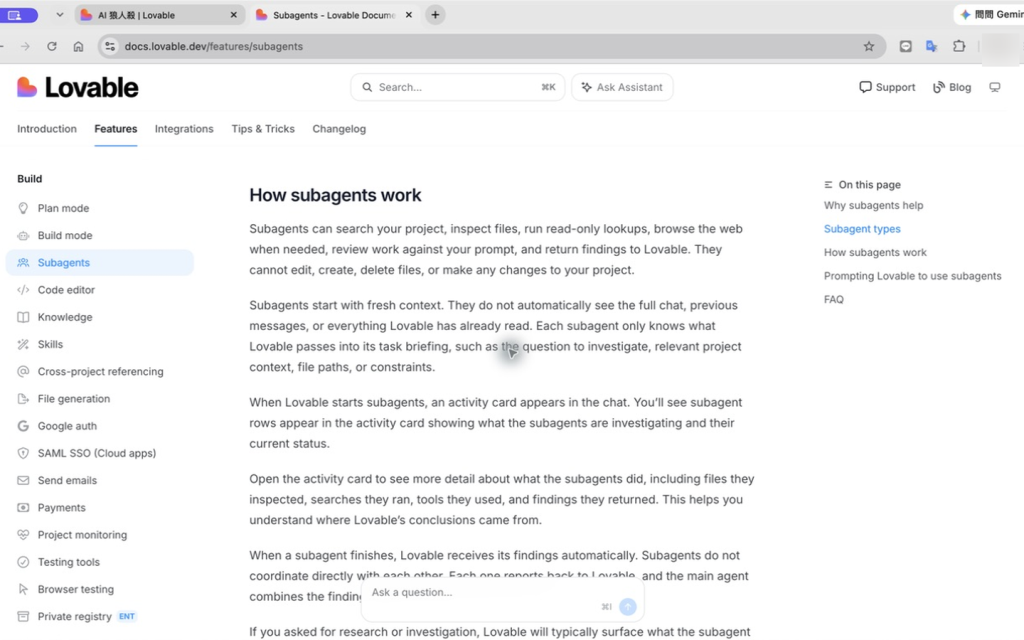Open the Knowledge page
Screen dimensions: 1024x640
tap(65, 317)
